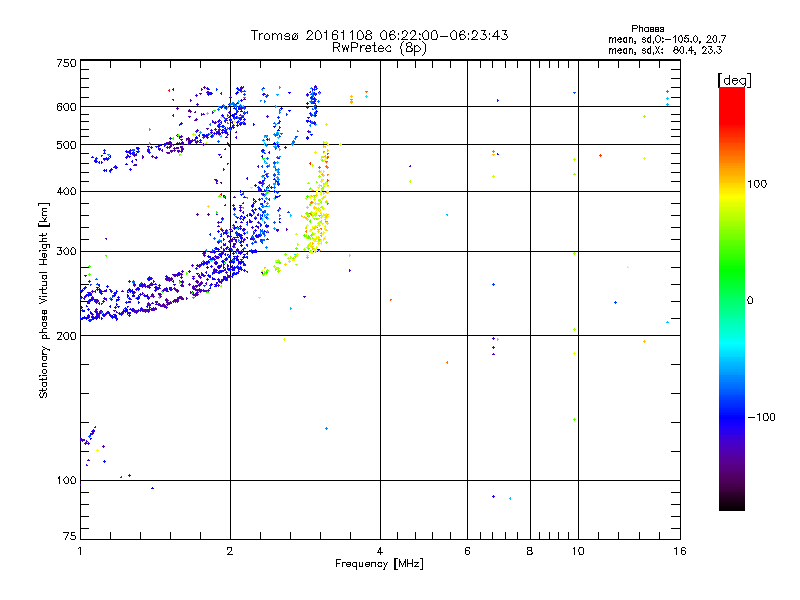The width and height of the screenshot is (800, 600).
Task: Click the x-axis tick label "8"
Action: click(x=530, y=551)
